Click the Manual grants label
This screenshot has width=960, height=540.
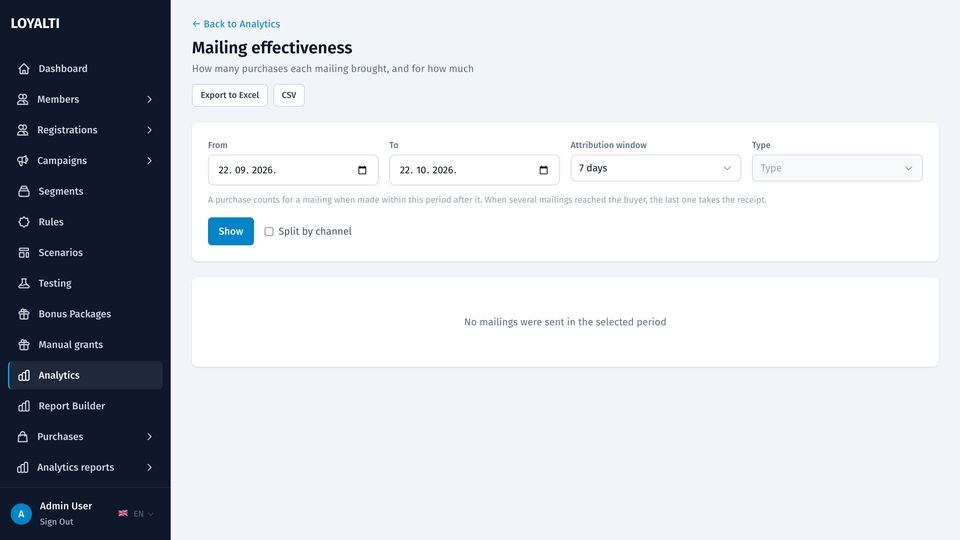pyautogui.click(x=70, y=344)
